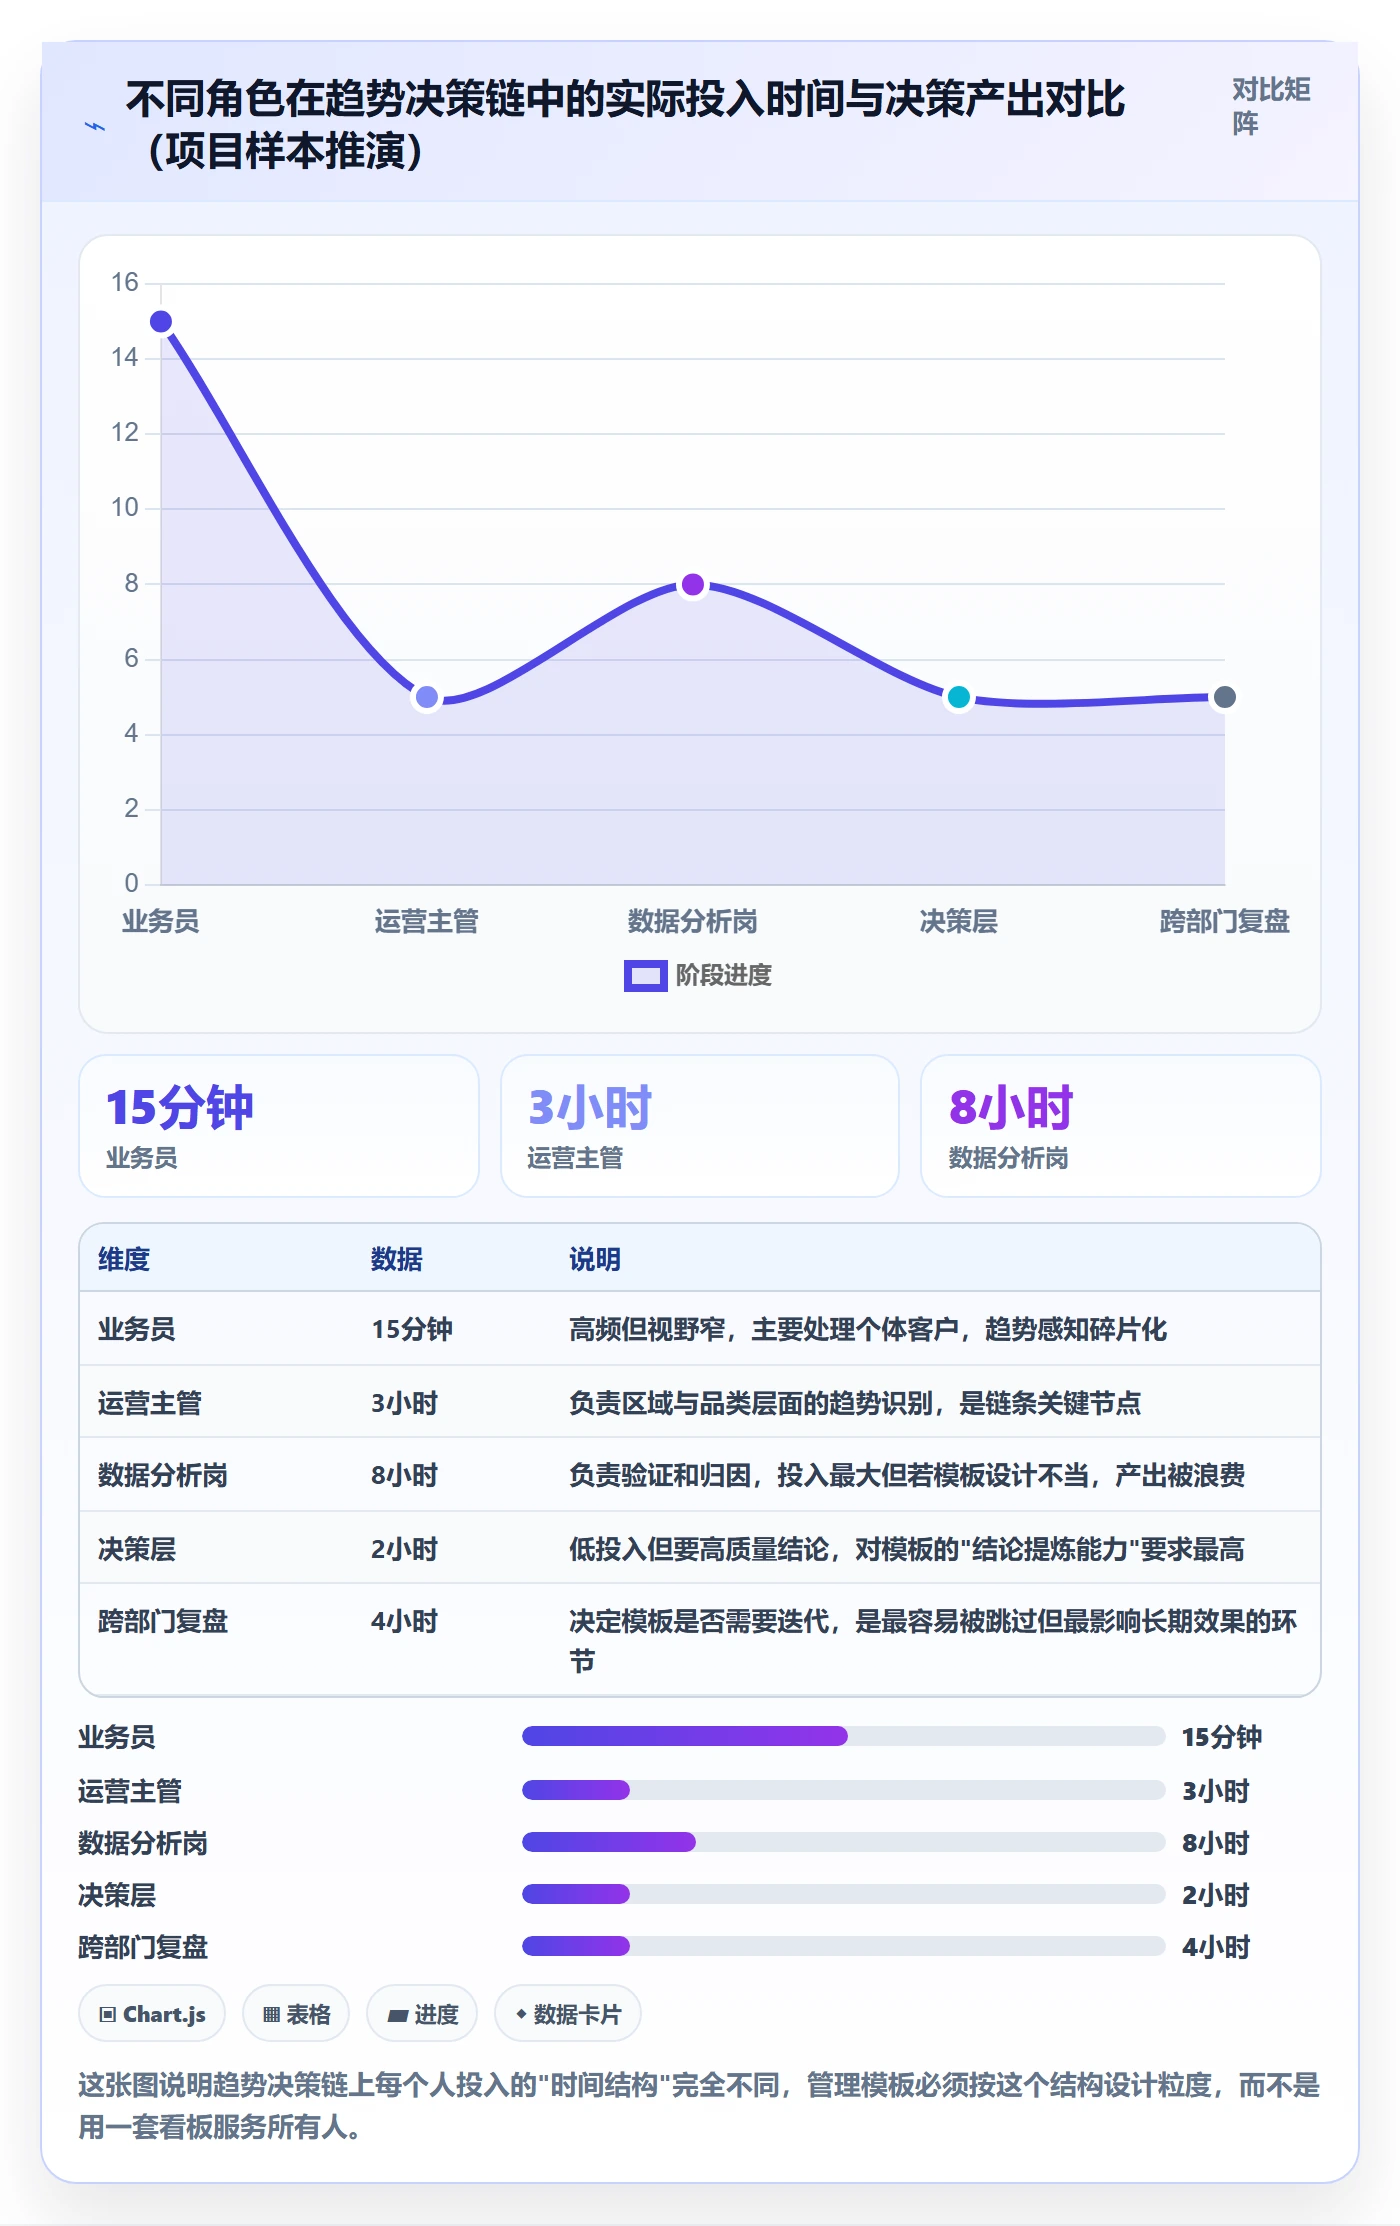Screen dimensions: 1400x2226
Task: Select the 3小时 cell in the table
Action: tap(405, 1403)
